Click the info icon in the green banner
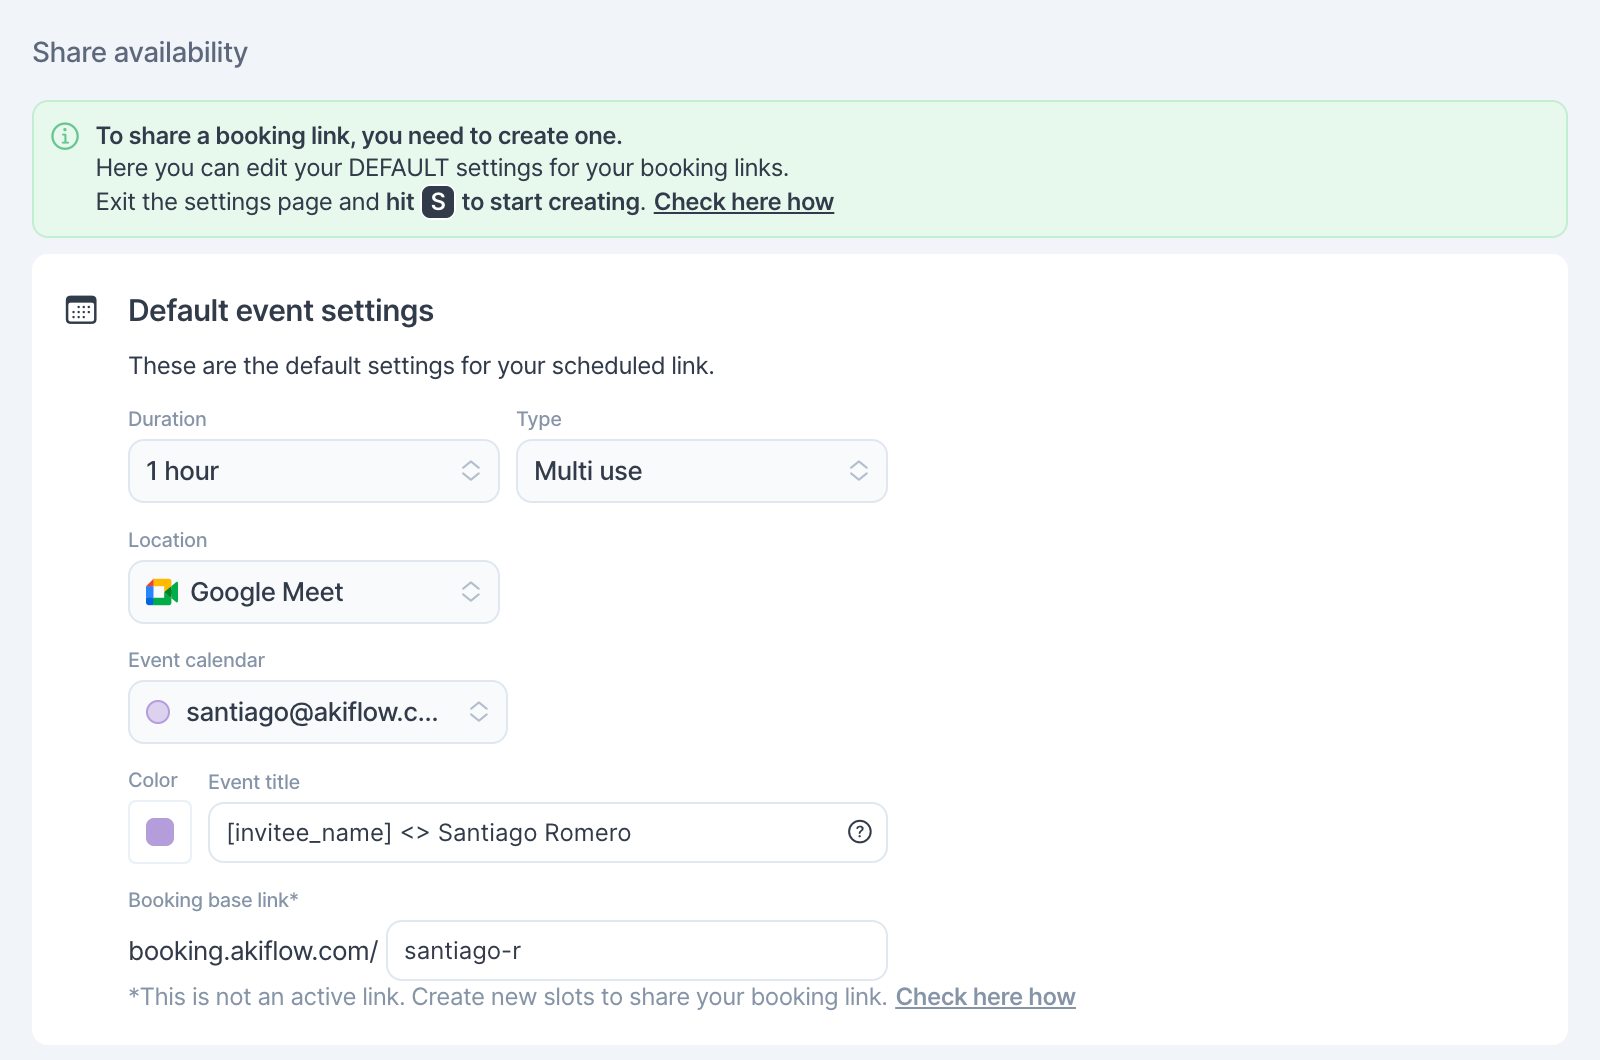1600x1060 pixels. pyautogui.click(x=65, y=136)
